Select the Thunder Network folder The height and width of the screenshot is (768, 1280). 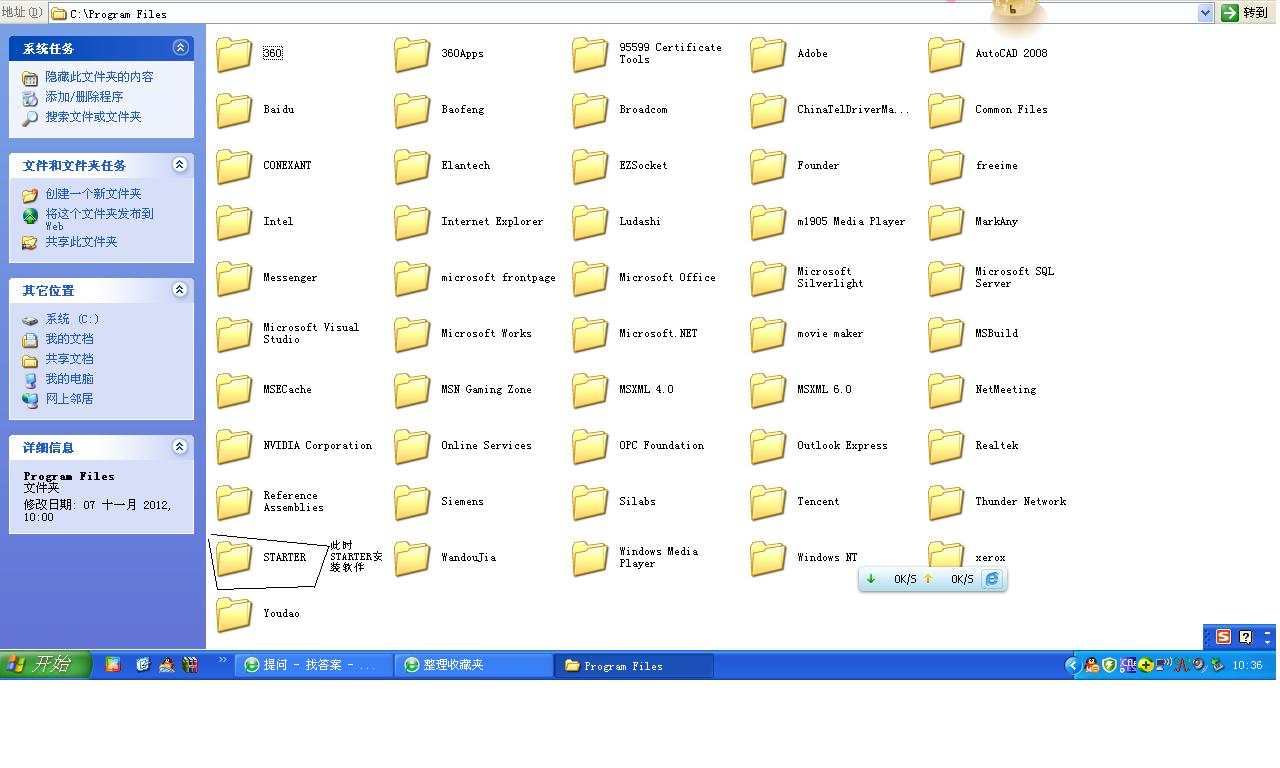[x=997, y=502]
